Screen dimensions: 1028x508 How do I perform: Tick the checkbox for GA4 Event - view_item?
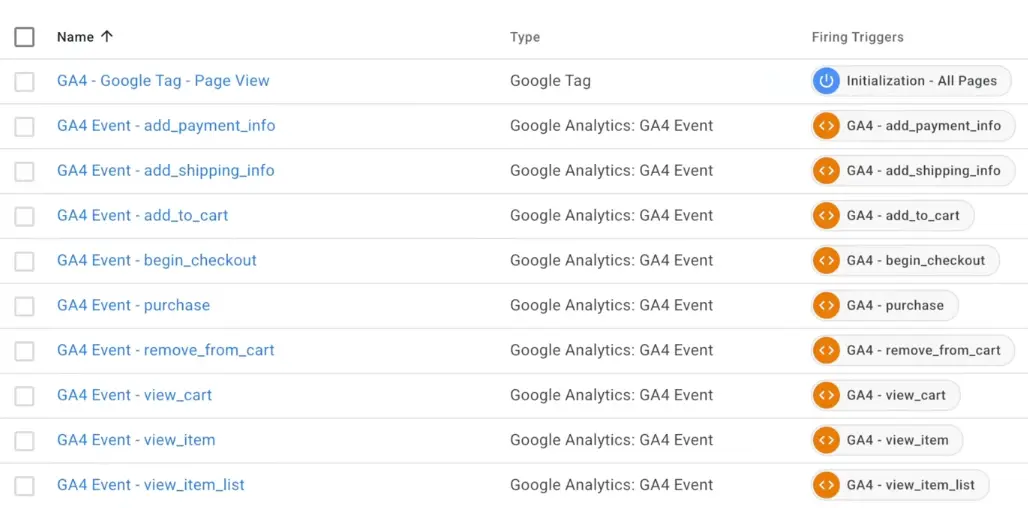25,441
